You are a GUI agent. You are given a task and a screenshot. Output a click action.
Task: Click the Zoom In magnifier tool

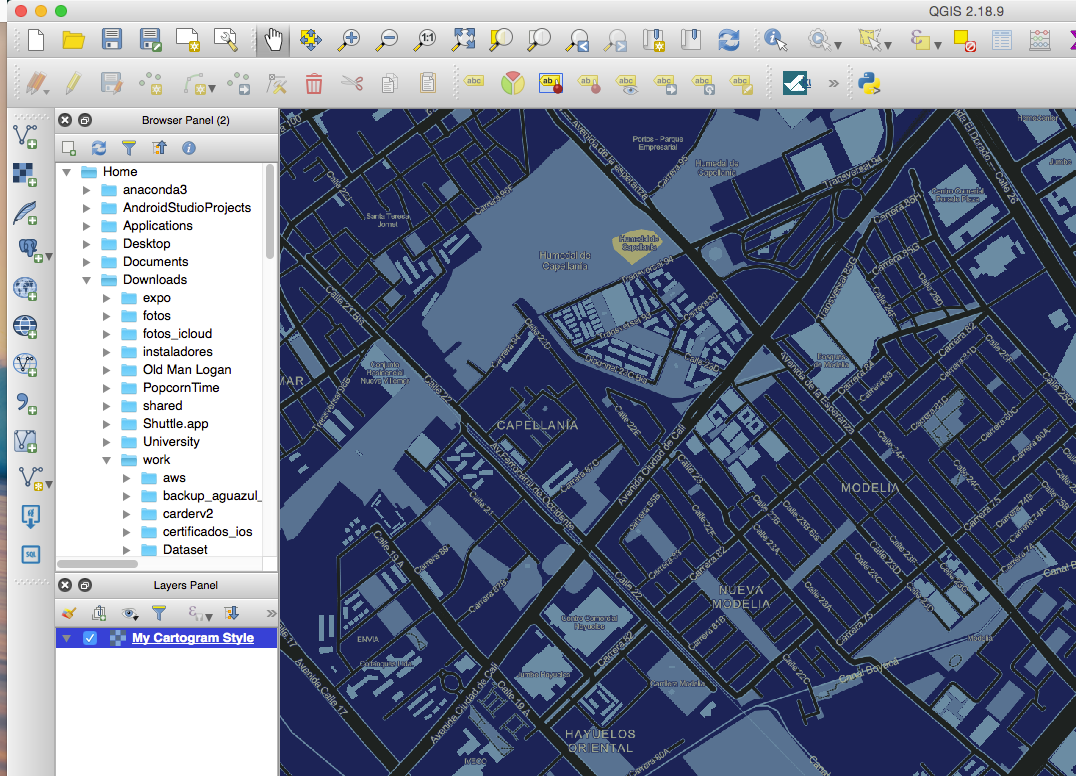click(x=349, y=40)
